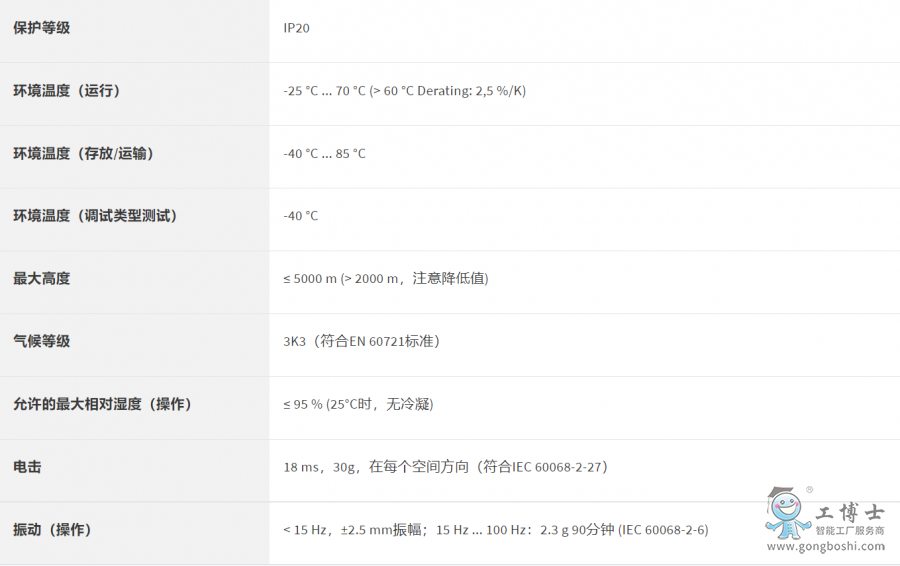Select the 振动（操作） row label
Viewport: 900px width, 566px height.
coord(52,530)
